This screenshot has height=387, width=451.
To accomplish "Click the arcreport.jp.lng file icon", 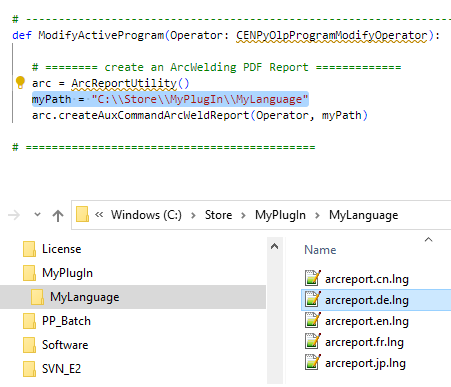I will 313,362.
